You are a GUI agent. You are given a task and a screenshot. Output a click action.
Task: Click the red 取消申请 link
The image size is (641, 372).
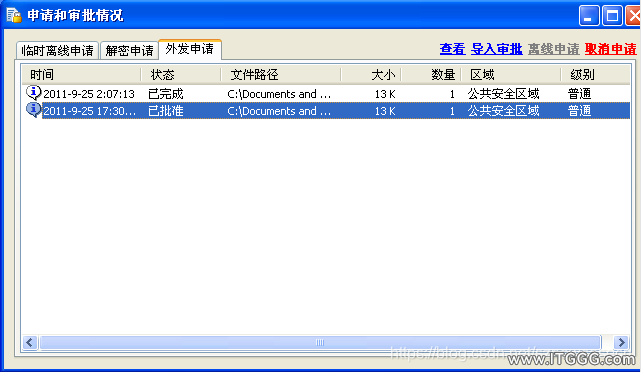(x=610, y=49)
